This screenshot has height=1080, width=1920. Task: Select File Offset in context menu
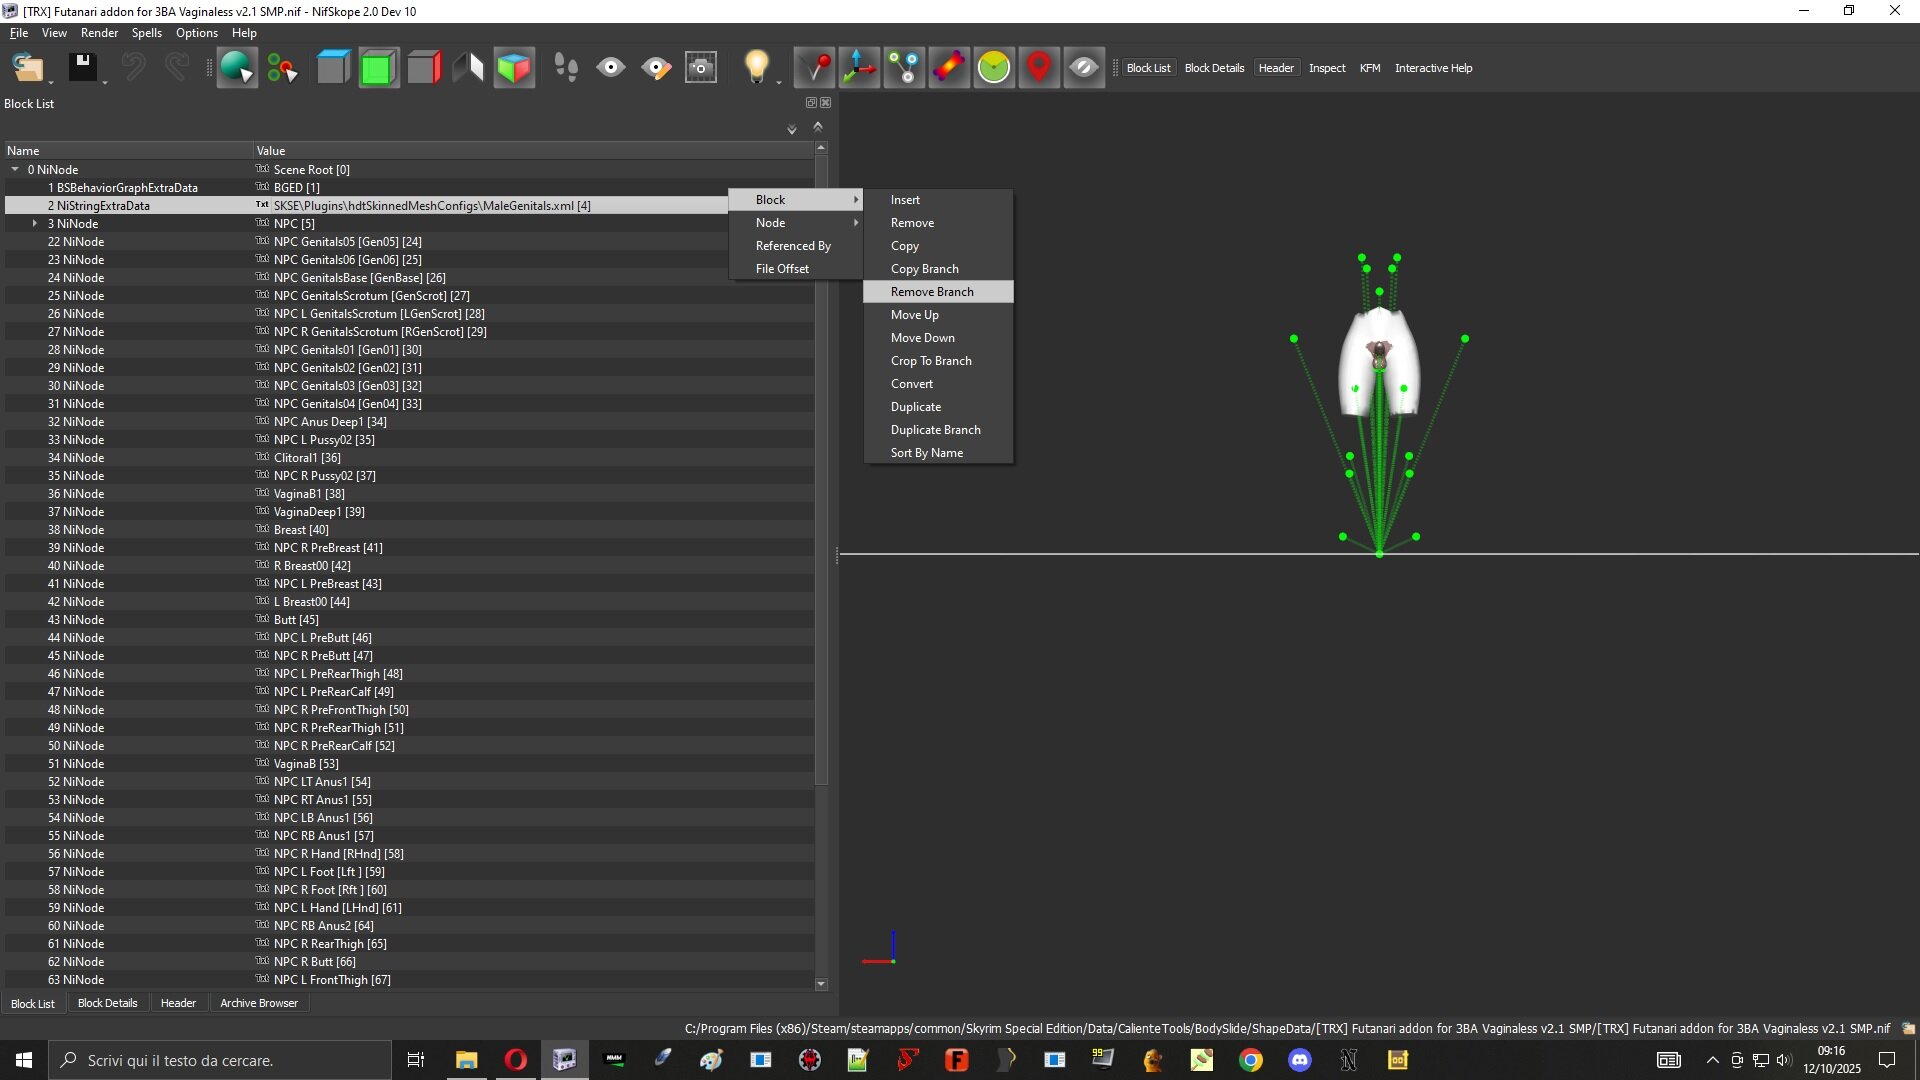click(x=796, y=269)
